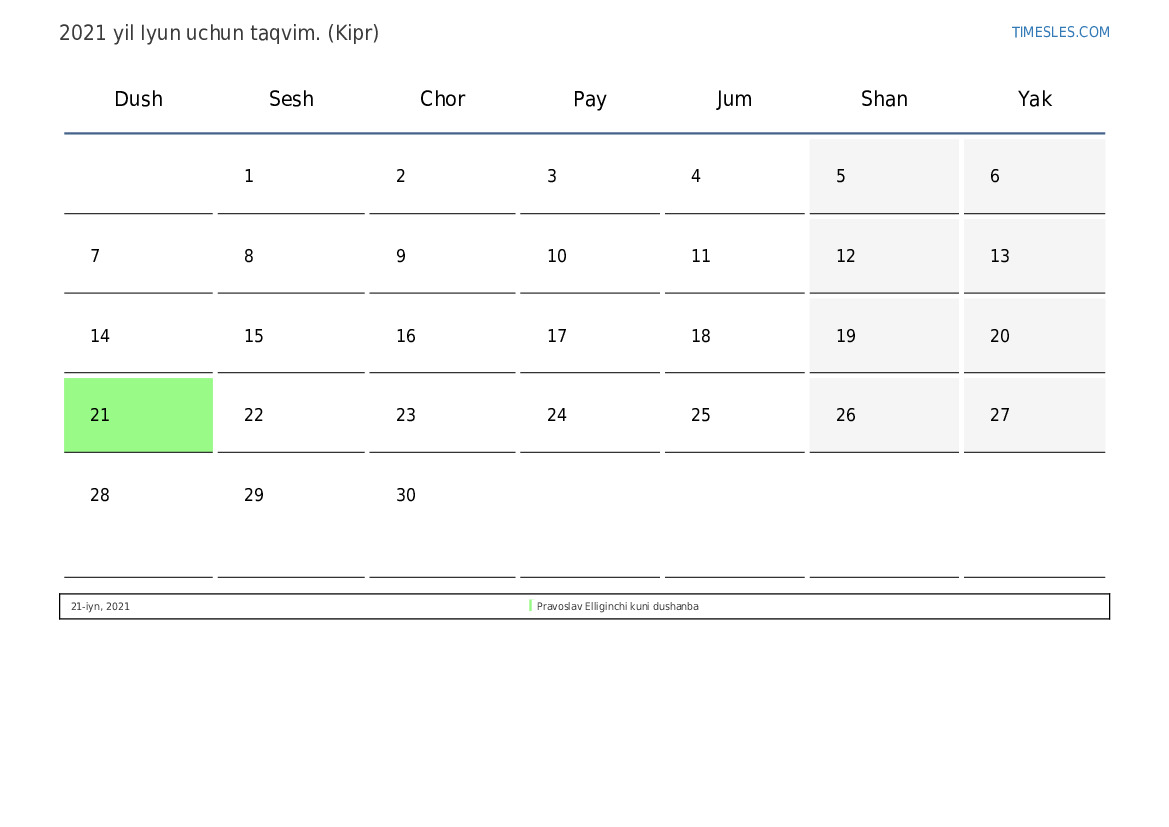The width and height of the screenshot is (1169, 827).
Task: Select June 1 on the calendar
Action: pyautogui.click(x=290, y=177)
